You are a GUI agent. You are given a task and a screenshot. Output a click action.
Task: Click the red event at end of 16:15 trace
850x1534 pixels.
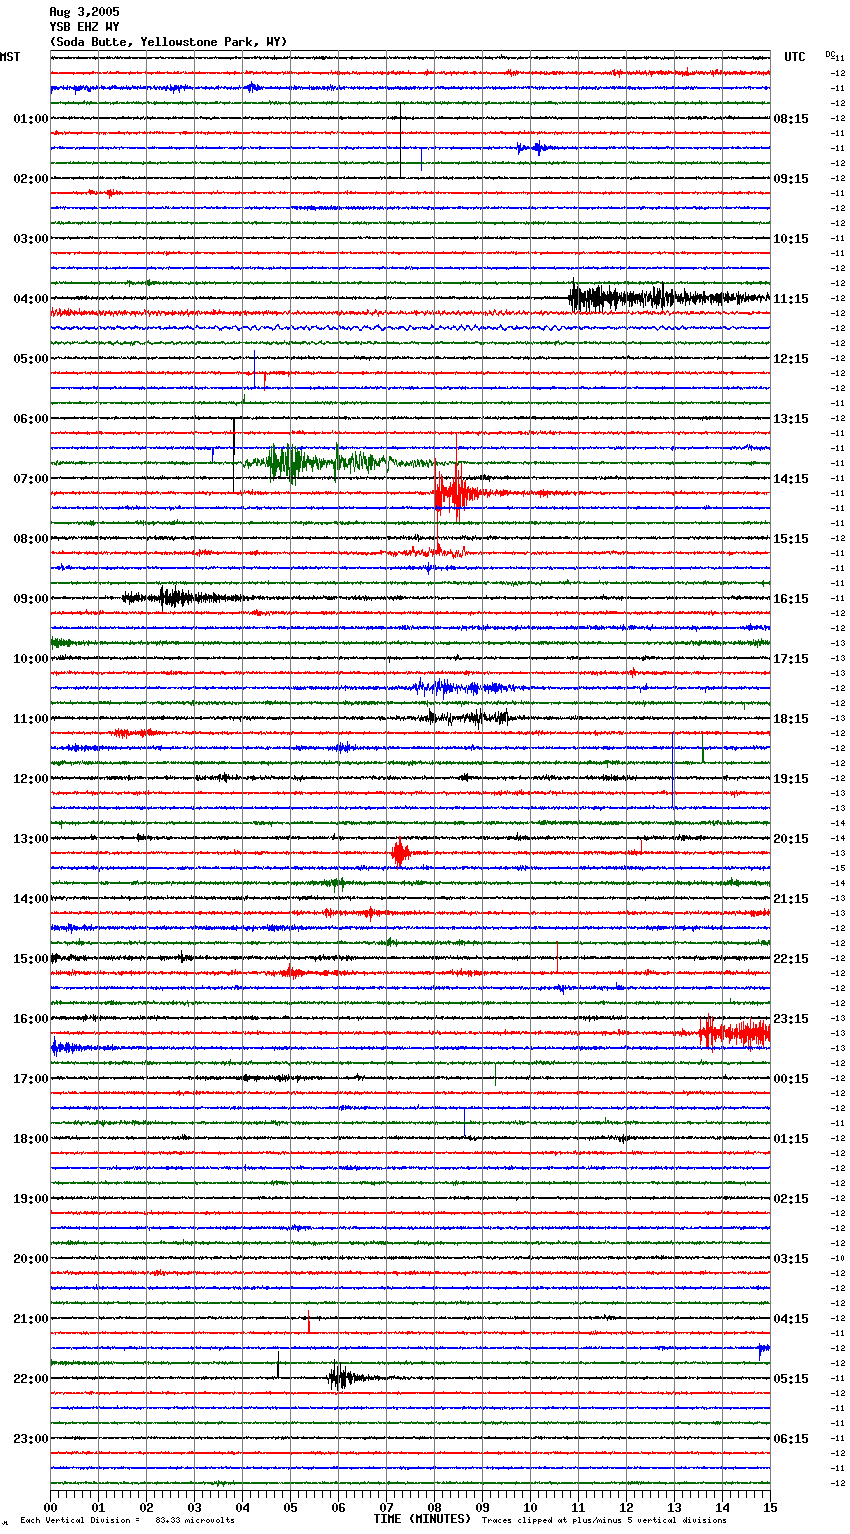(733, 1032)
